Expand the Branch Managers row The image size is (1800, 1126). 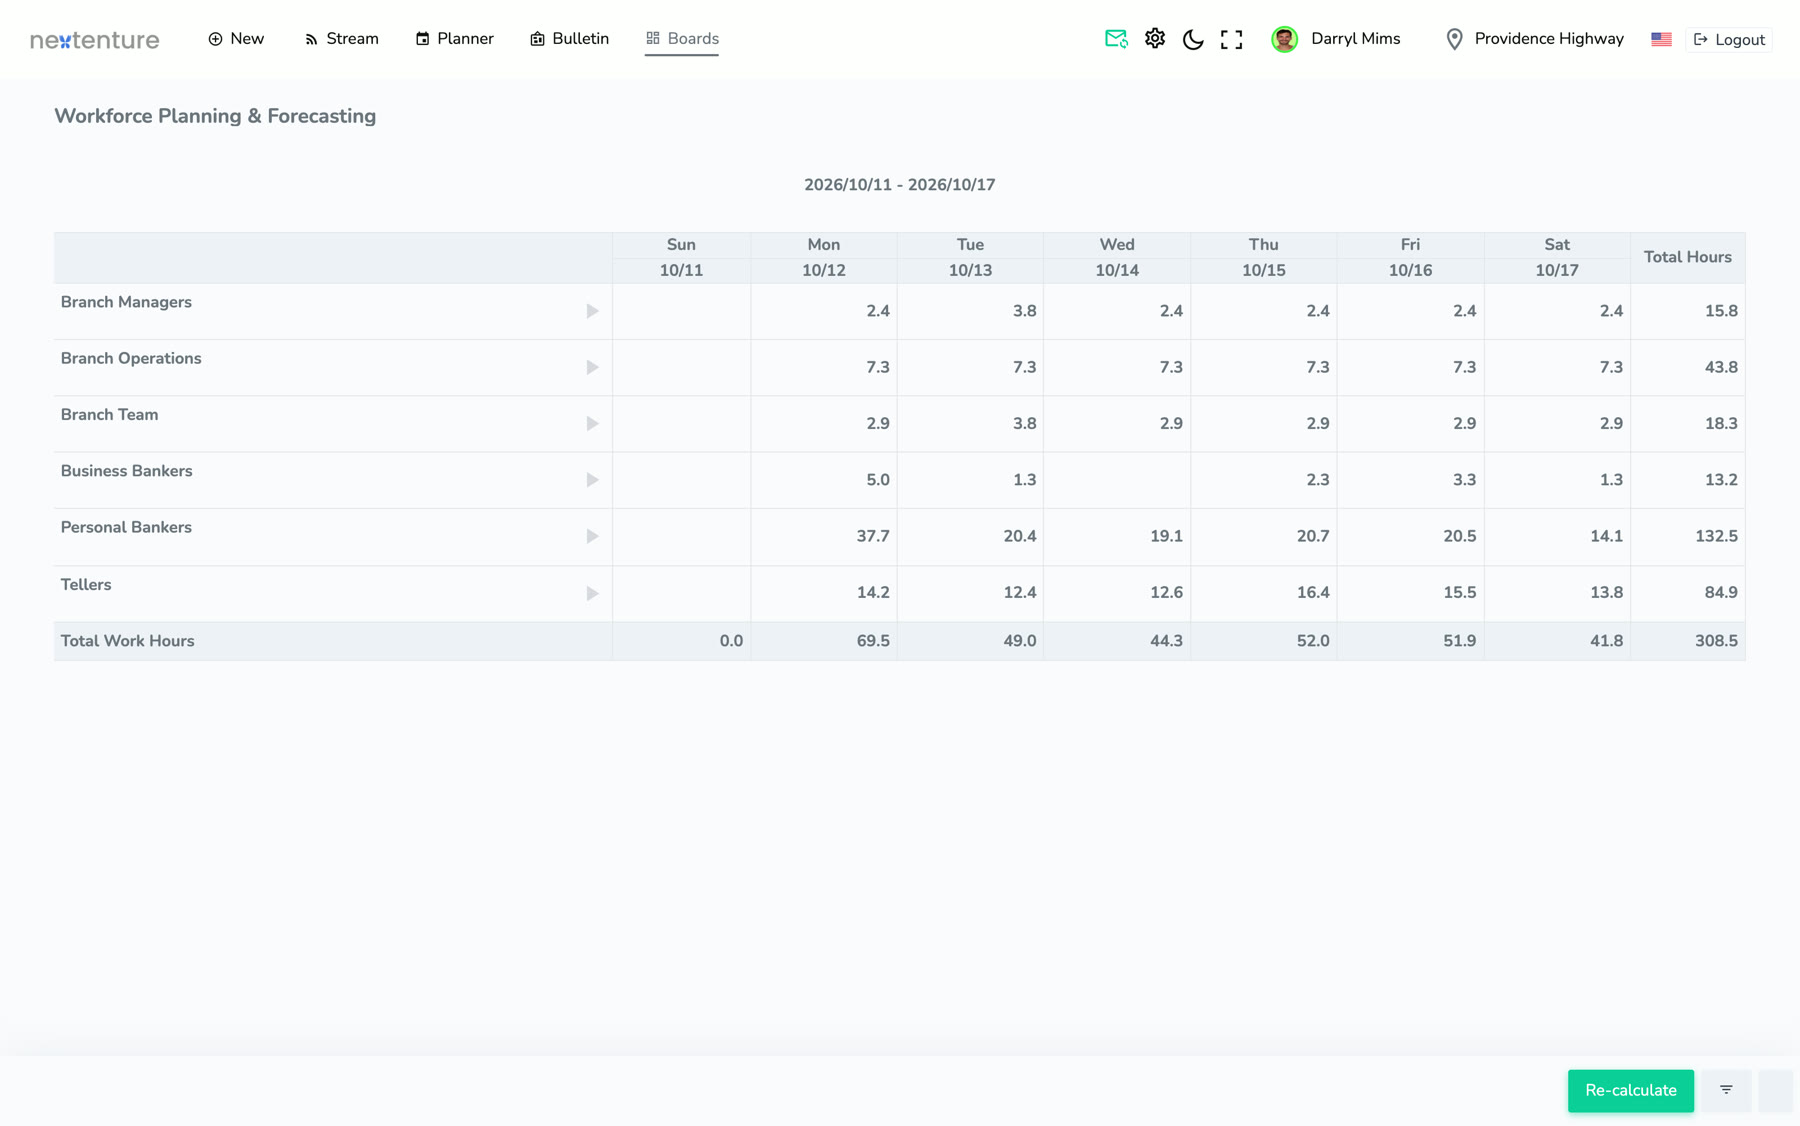point(592,311)
